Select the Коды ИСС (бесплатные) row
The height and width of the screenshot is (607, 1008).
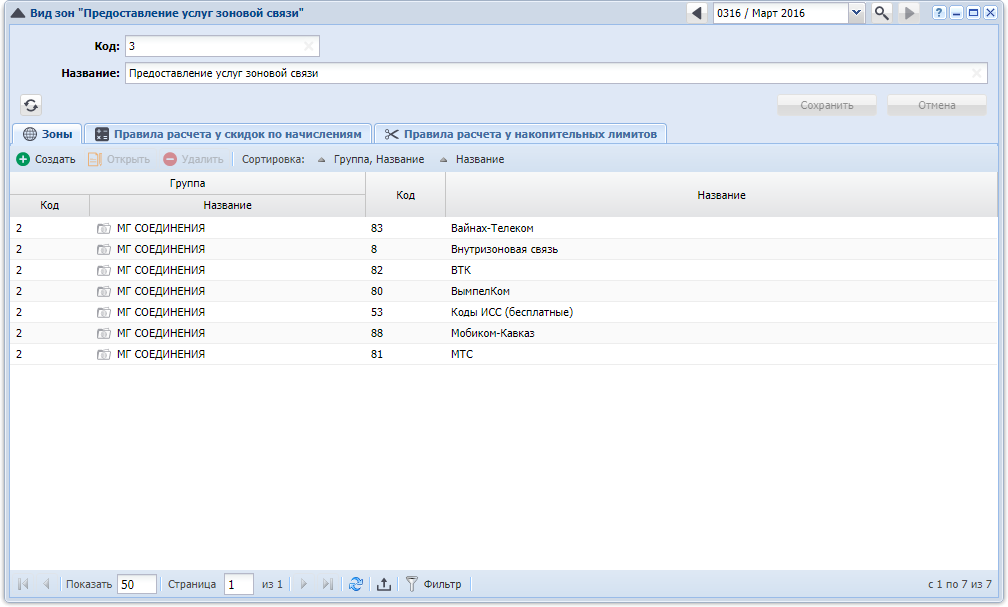504,313
